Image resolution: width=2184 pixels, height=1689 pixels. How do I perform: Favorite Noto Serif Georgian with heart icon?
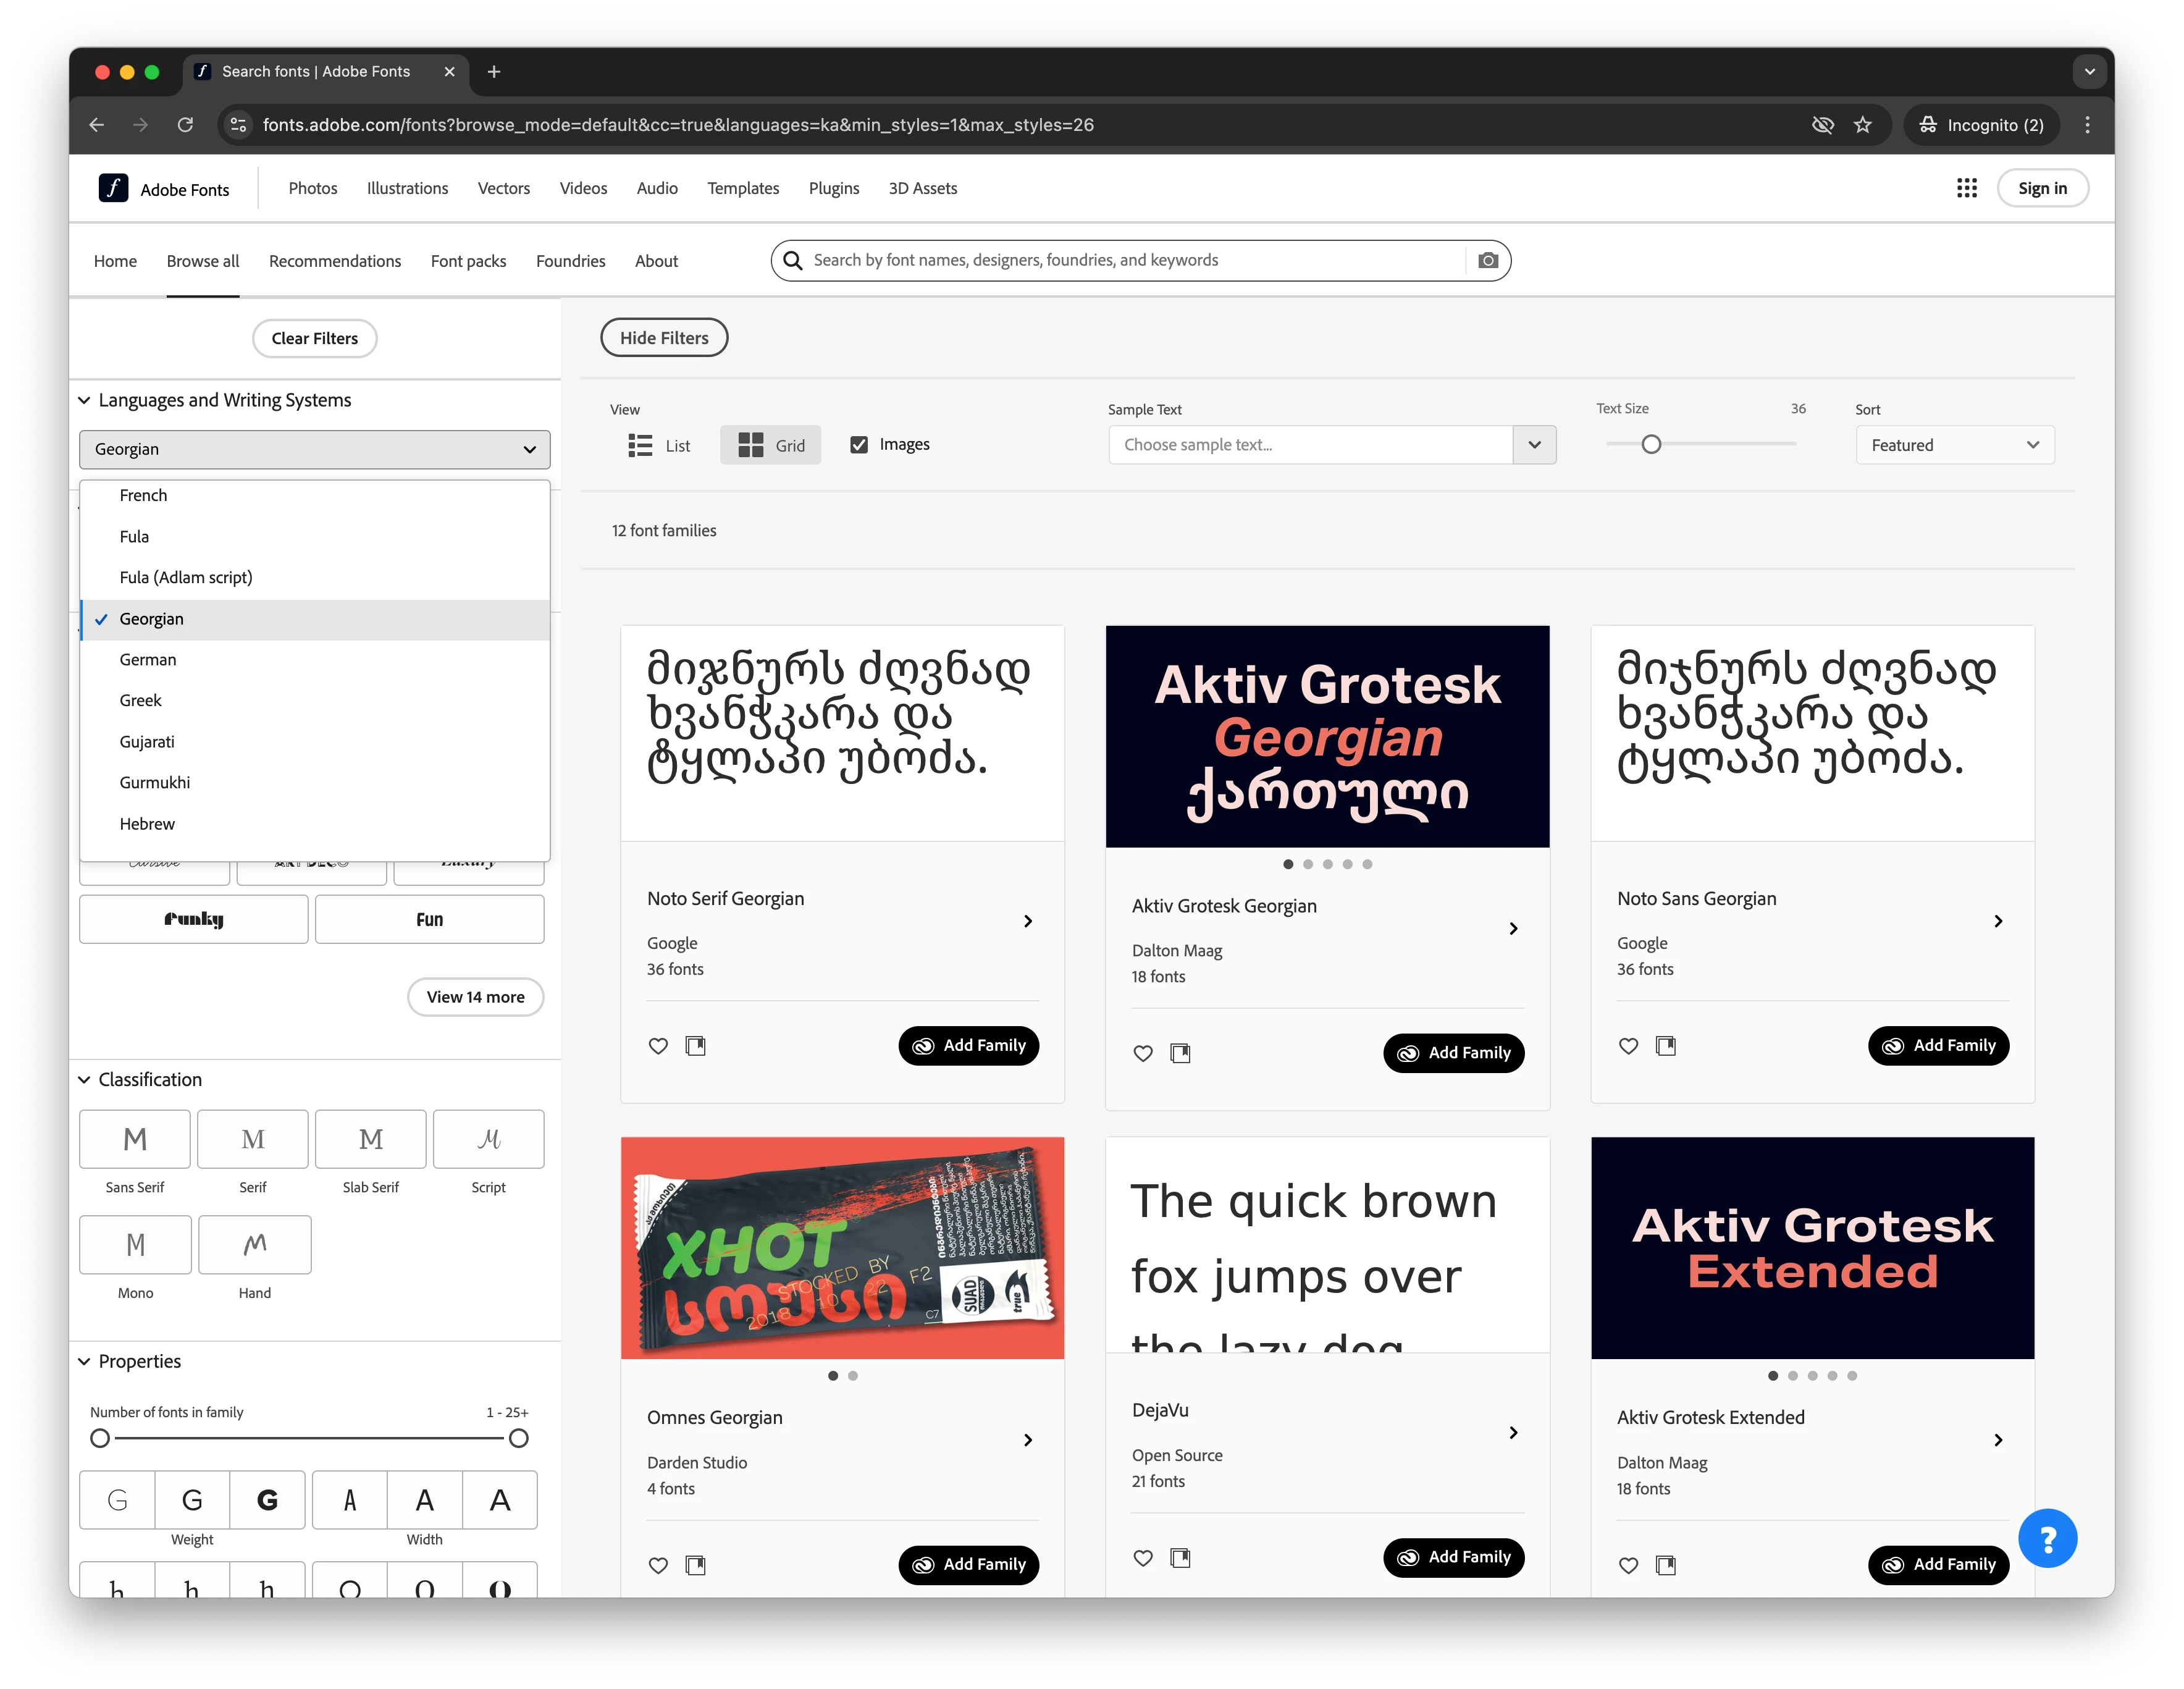pos(658,1046)
